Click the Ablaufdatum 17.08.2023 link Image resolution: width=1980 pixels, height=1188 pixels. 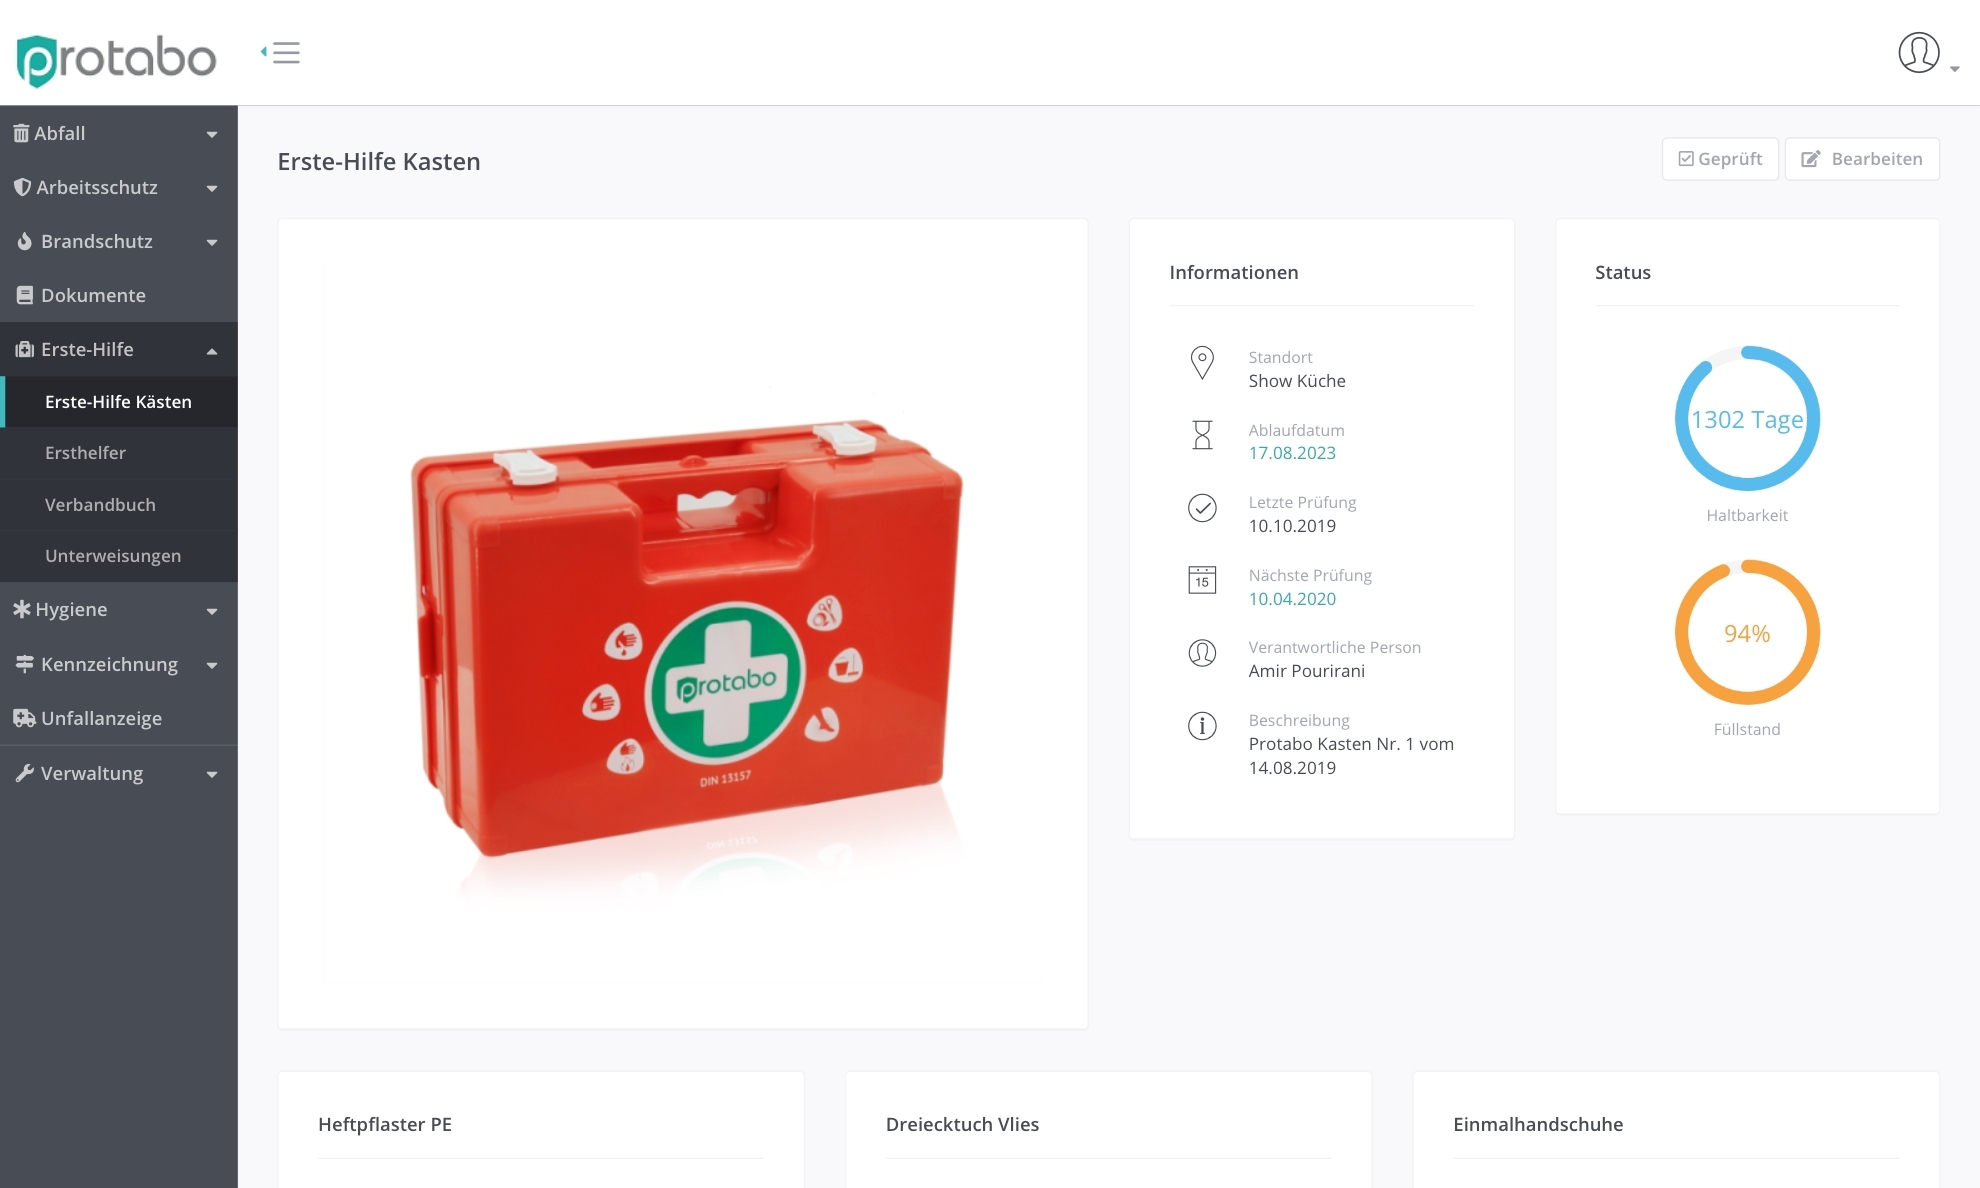[x=1292, y=453]
